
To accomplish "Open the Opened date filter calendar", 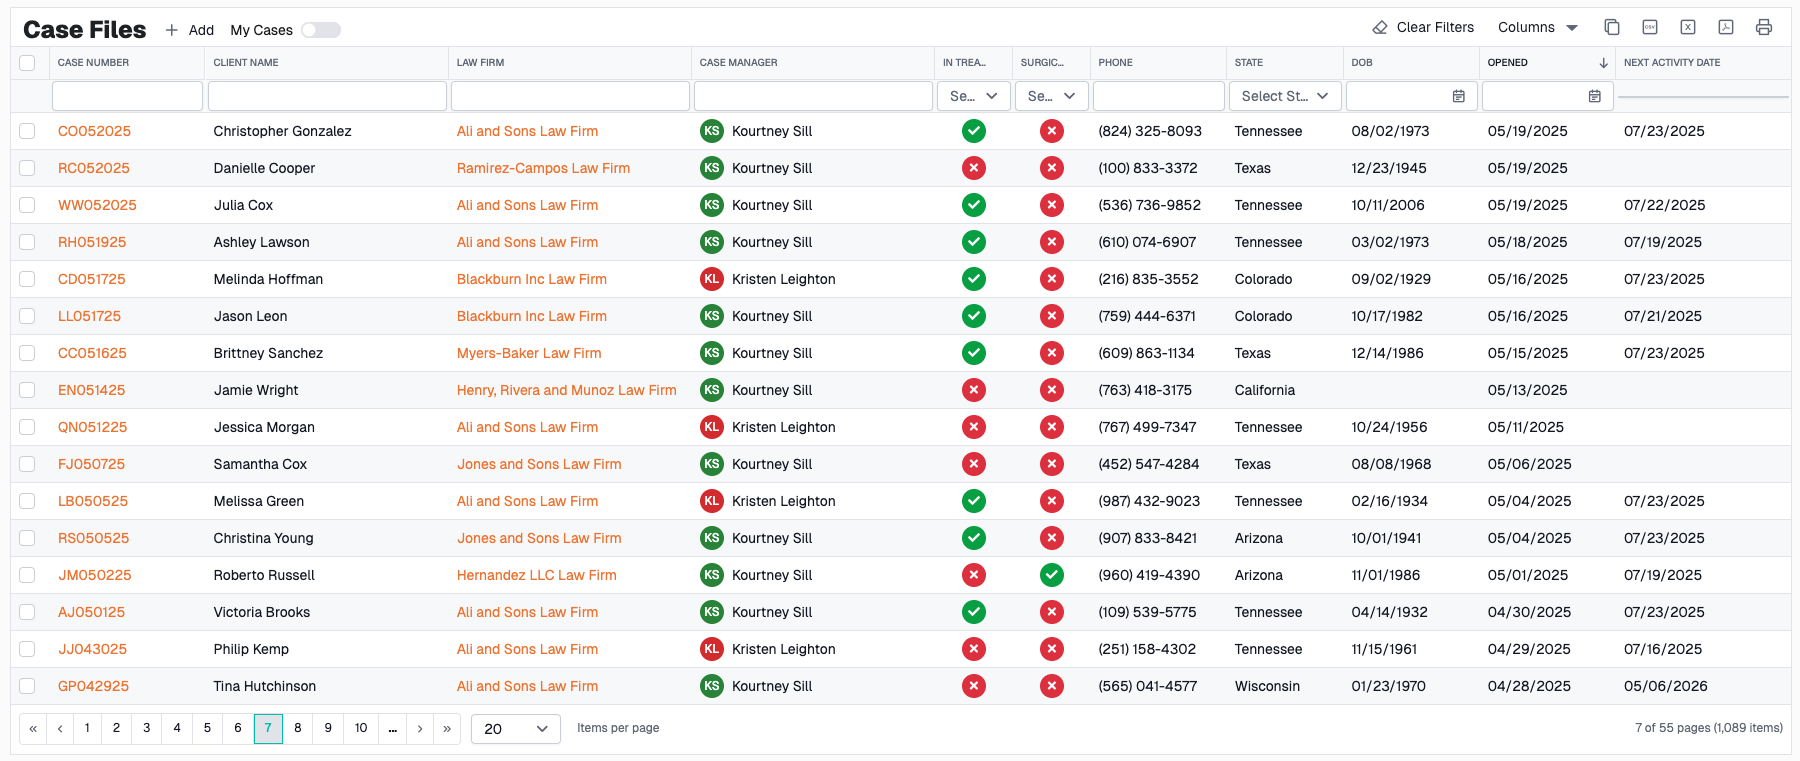I will click(1594, 96).
